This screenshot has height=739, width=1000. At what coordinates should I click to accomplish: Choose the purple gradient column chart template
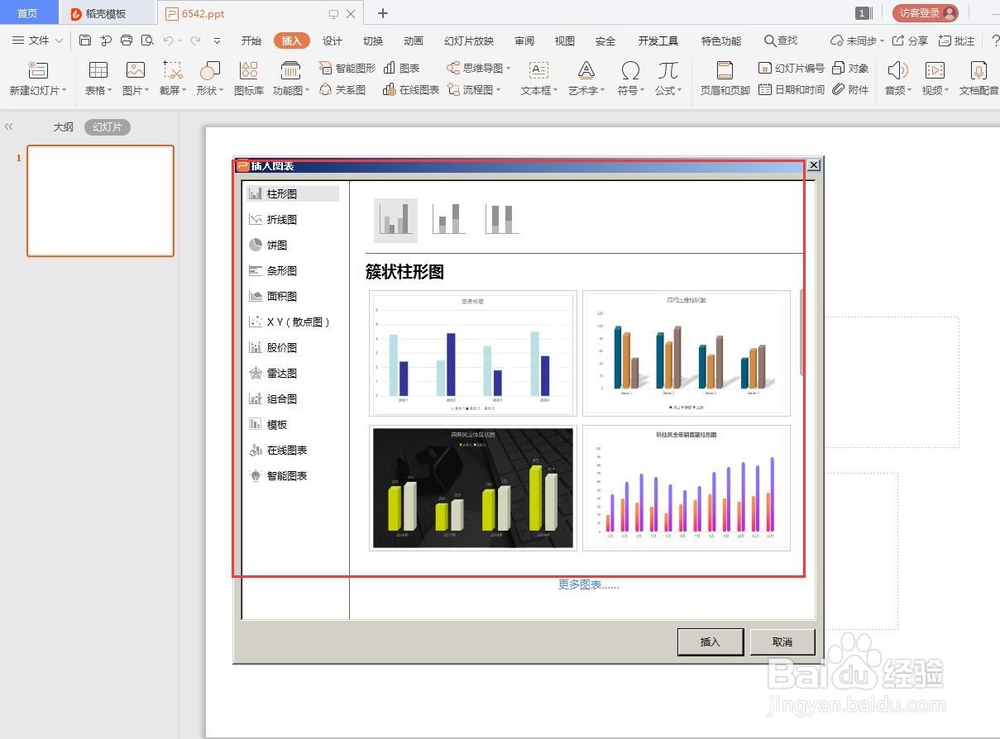686,488
